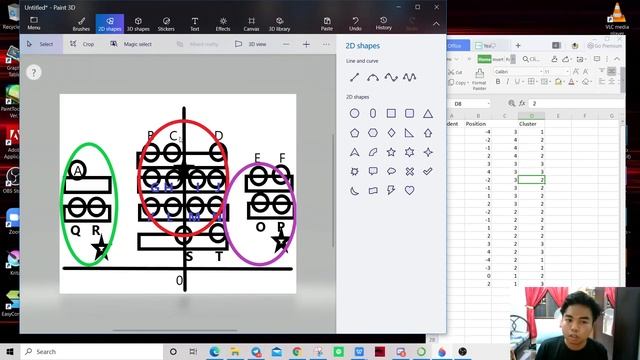Screen dimensions: 640x360
Task: Choose the Crop tool
Action: [82, 44]
